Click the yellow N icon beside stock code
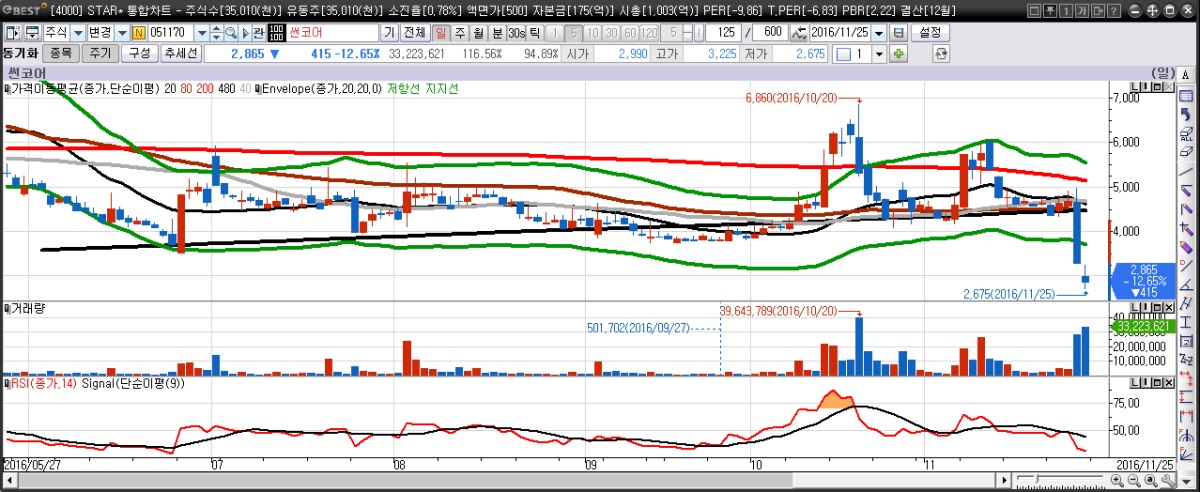Image resolution: width=1200 pixels, height=492 pixels. click(139, 33)
